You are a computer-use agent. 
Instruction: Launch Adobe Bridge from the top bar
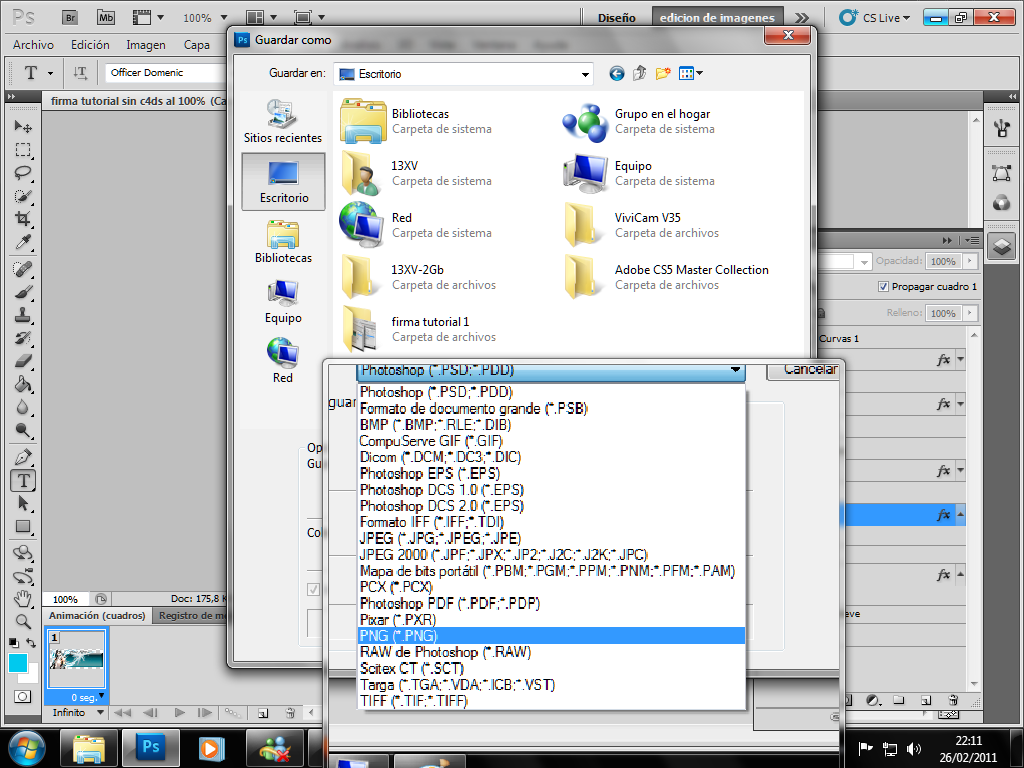click(70, 18)
